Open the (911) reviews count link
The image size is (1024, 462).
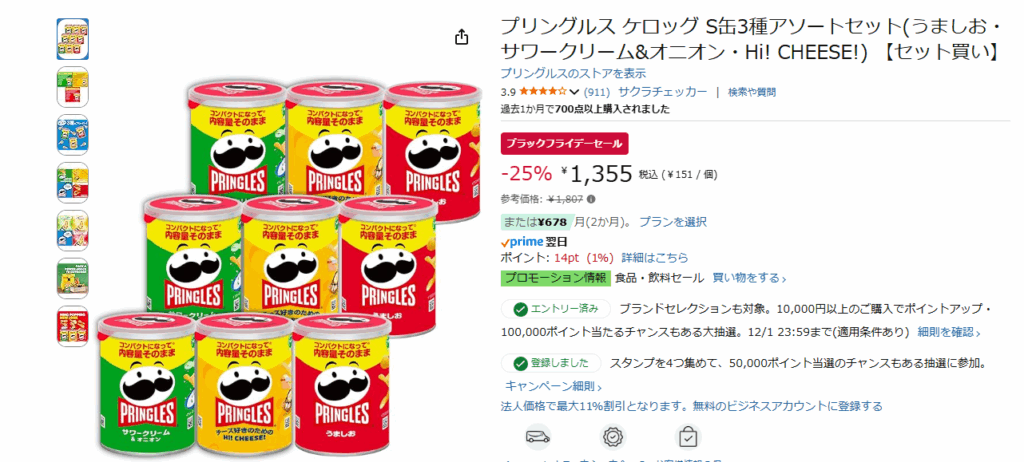pyautogui.click(x=597, y=92)
